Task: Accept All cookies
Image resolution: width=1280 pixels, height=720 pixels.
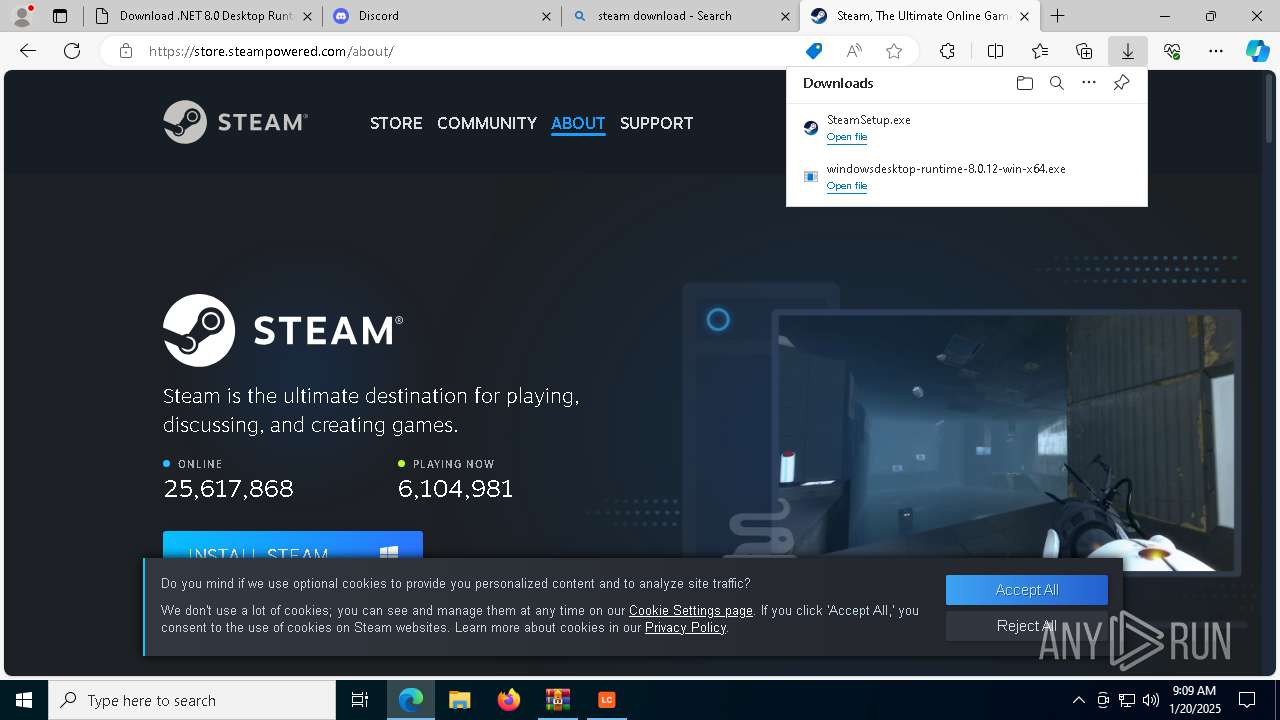Action: point(1027,590)
